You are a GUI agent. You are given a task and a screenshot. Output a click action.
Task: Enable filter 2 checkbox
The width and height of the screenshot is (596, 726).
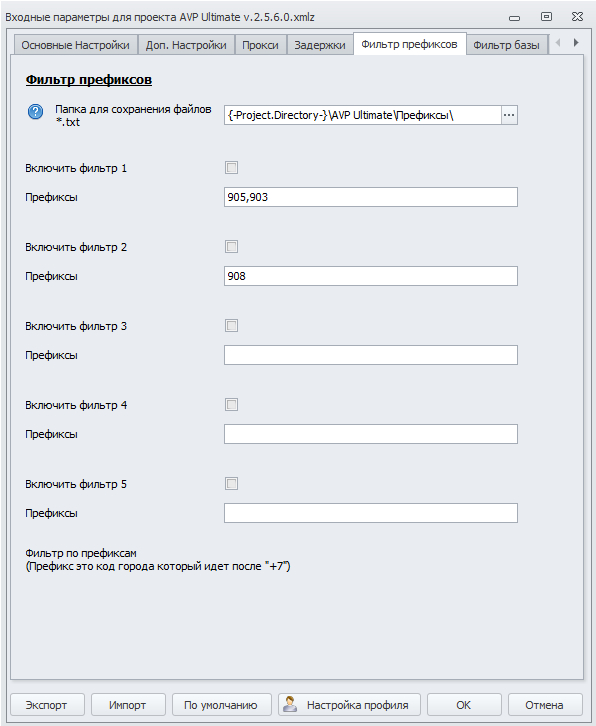(232, 247)
